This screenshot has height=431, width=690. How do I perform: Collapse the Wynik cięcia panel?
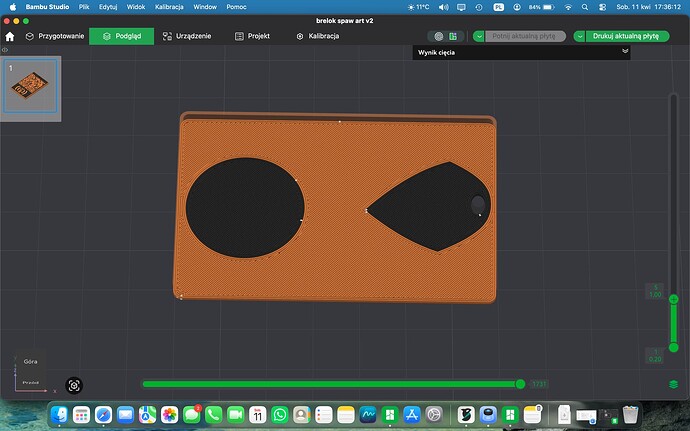[625, 52]
